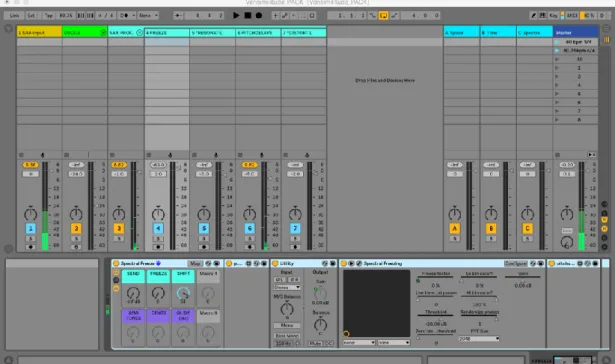Click the tempo field showing 80.25
This screenshot has height=364, width=615.
(66, 15)
